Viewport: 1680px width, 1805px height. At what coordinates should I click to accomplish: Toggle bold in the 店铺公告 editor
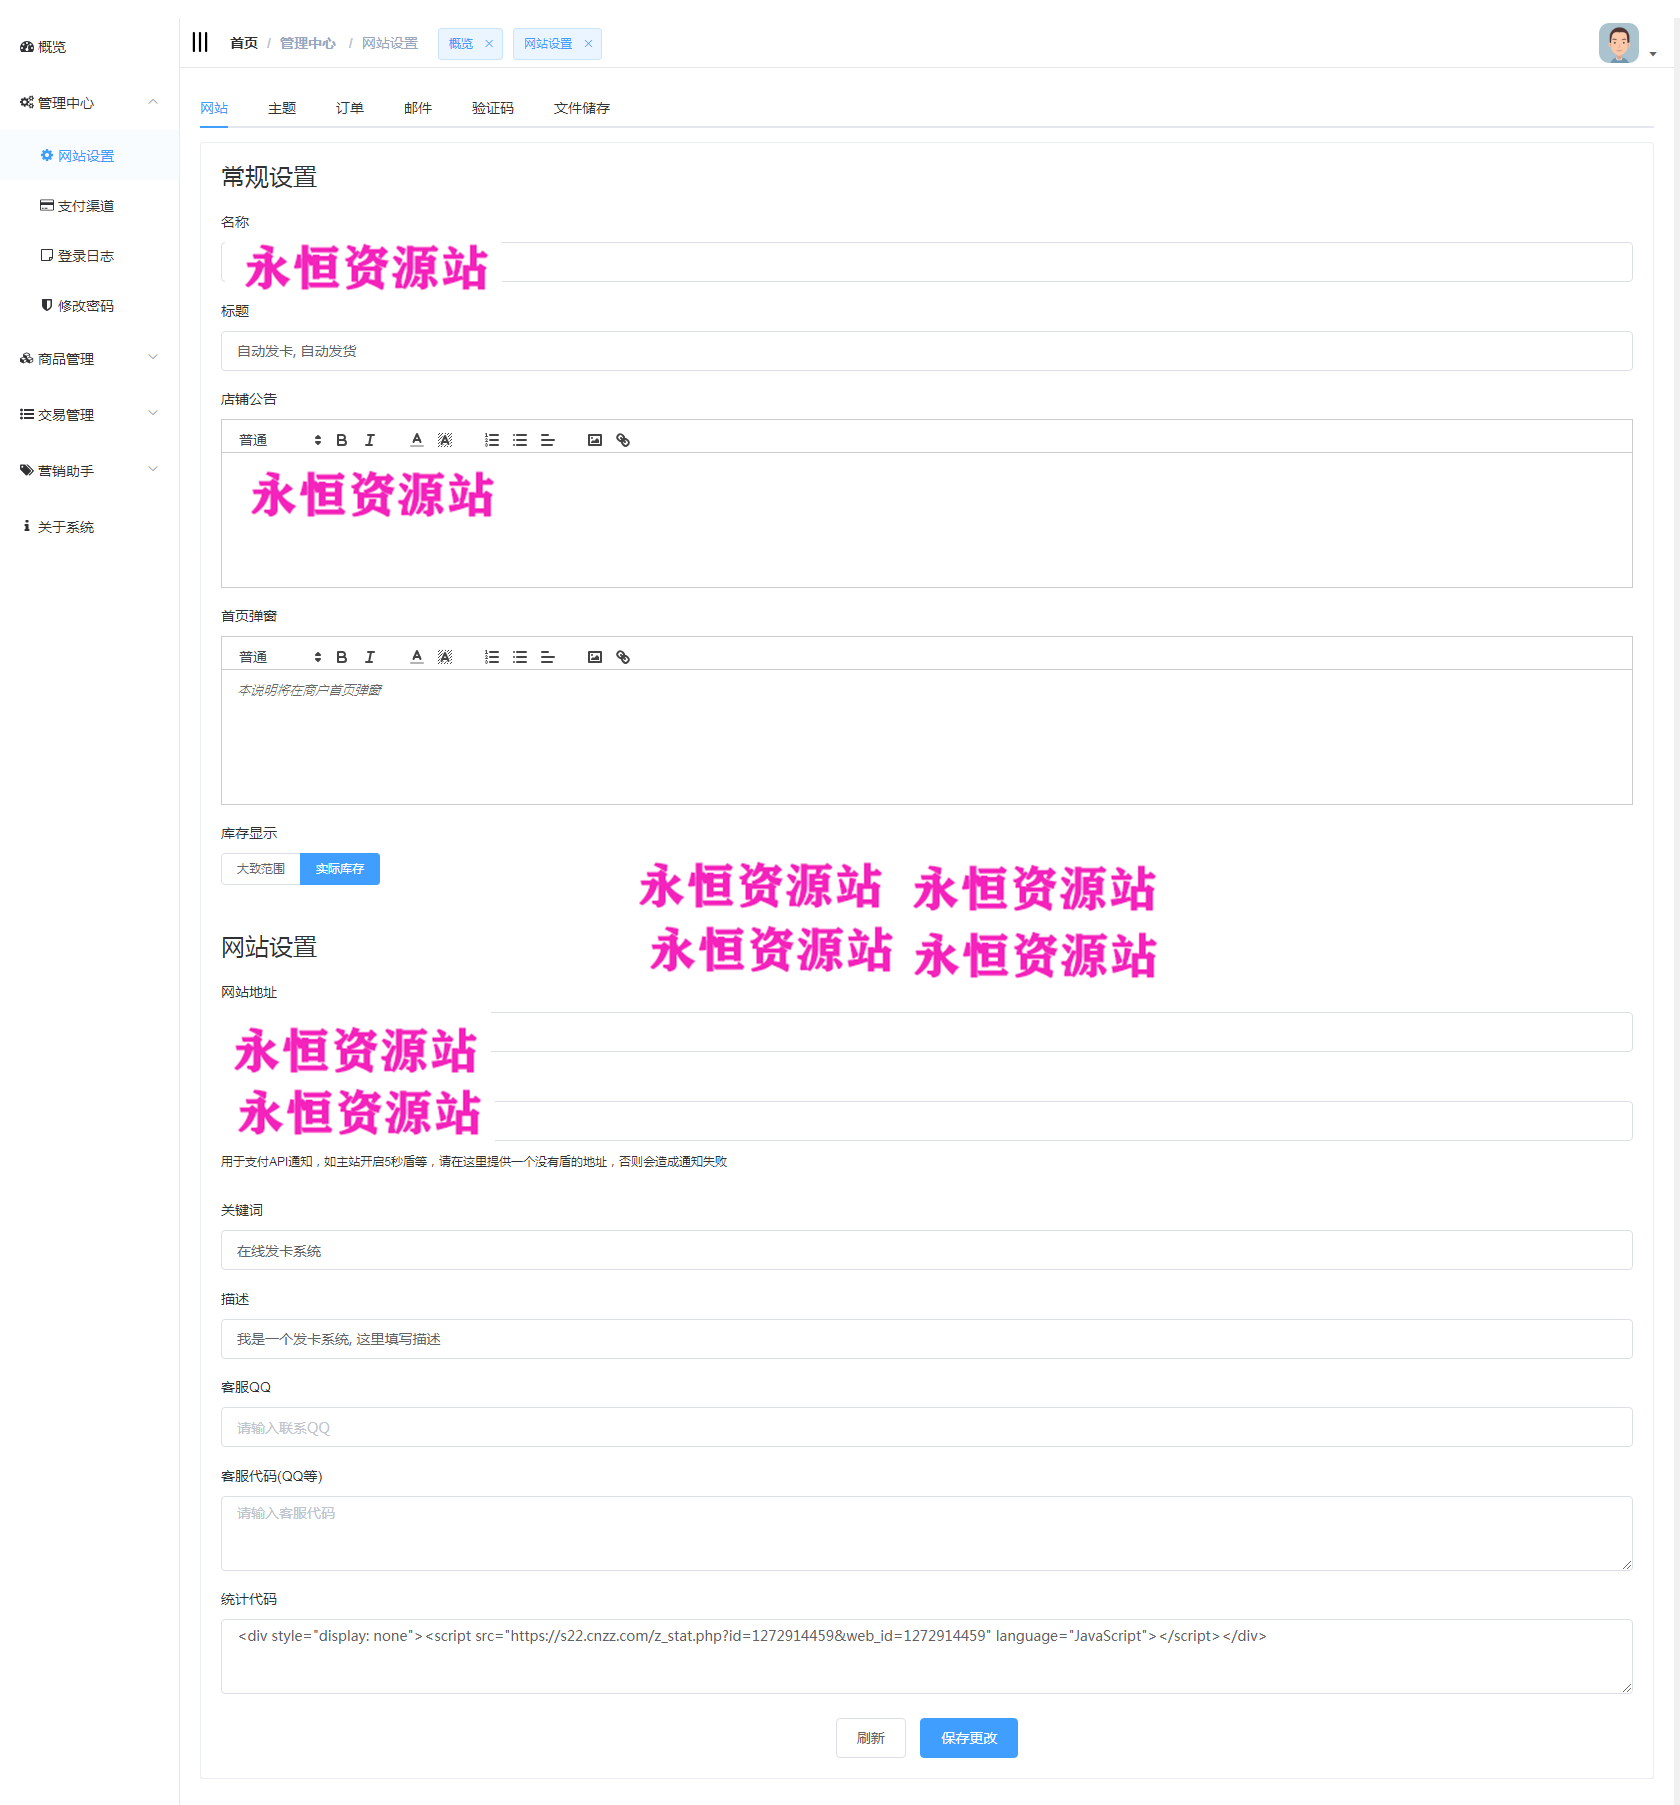(342, 440)
